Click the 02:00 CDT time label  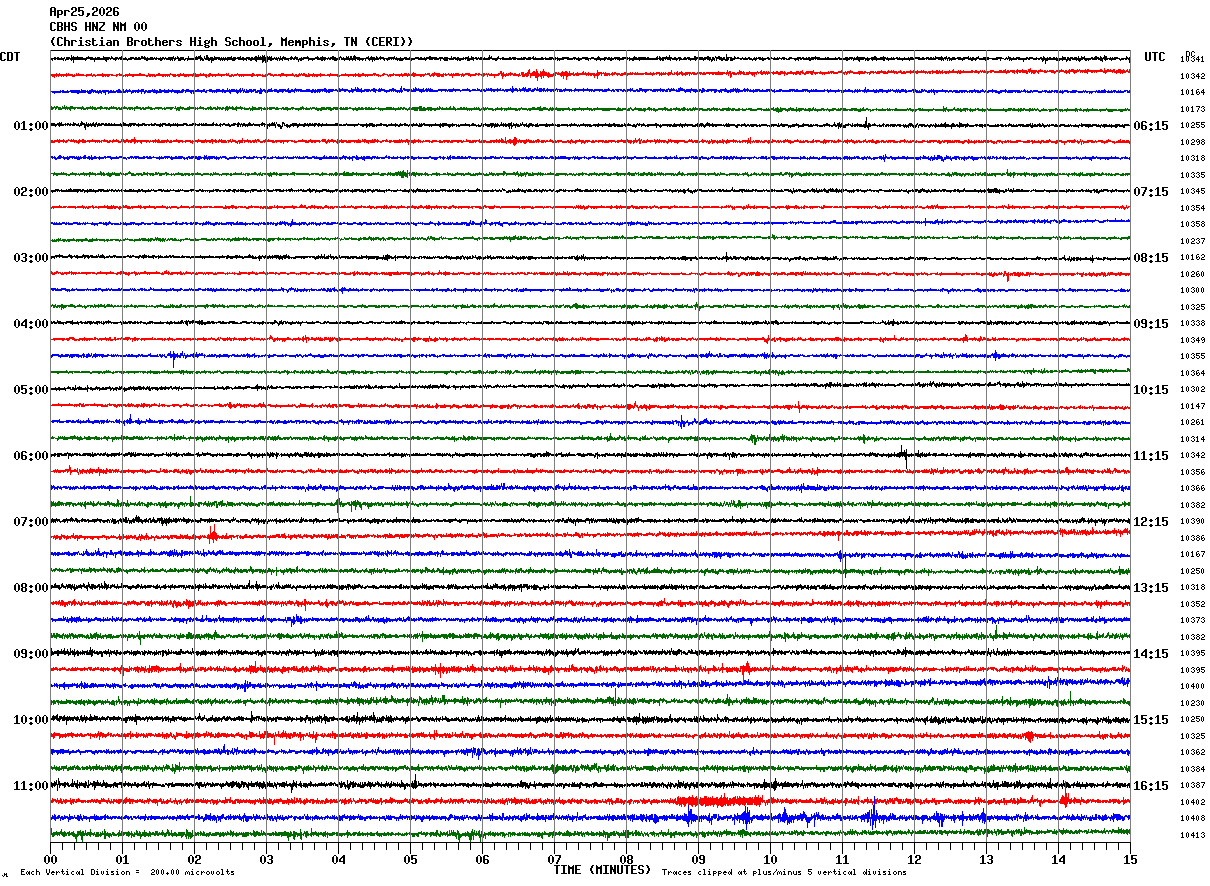31,192
